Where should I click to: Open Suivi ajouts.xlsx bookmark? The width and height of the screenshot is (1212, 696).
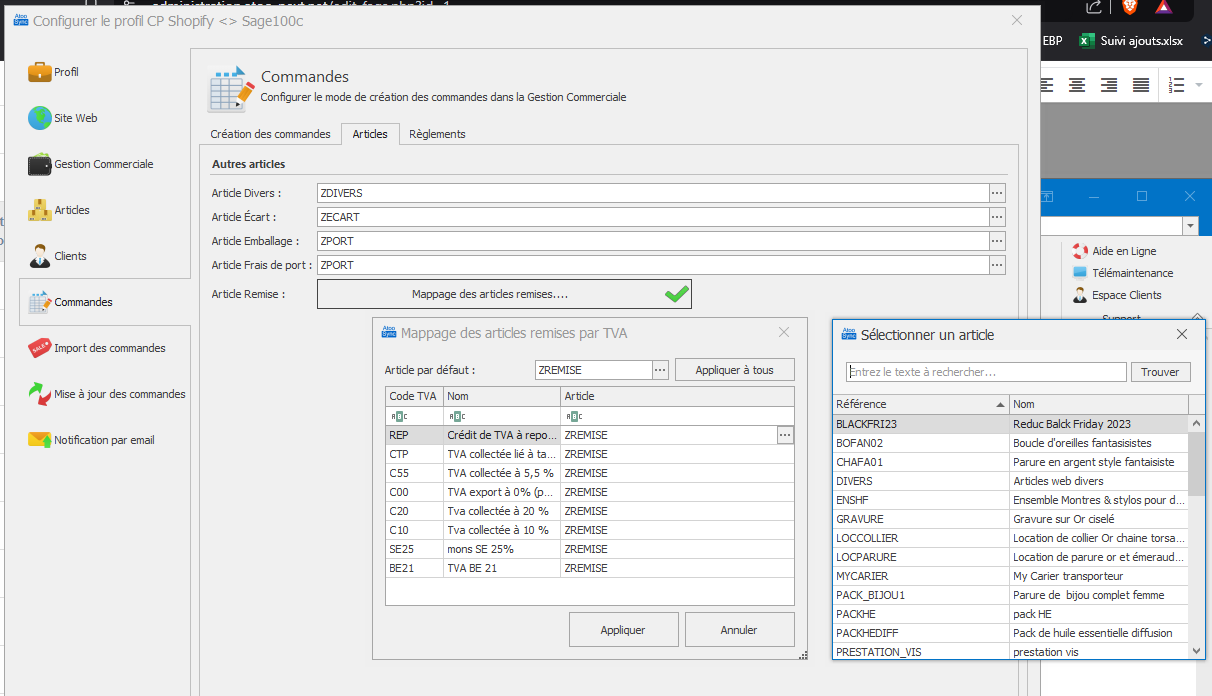(x=1132, y=41)
